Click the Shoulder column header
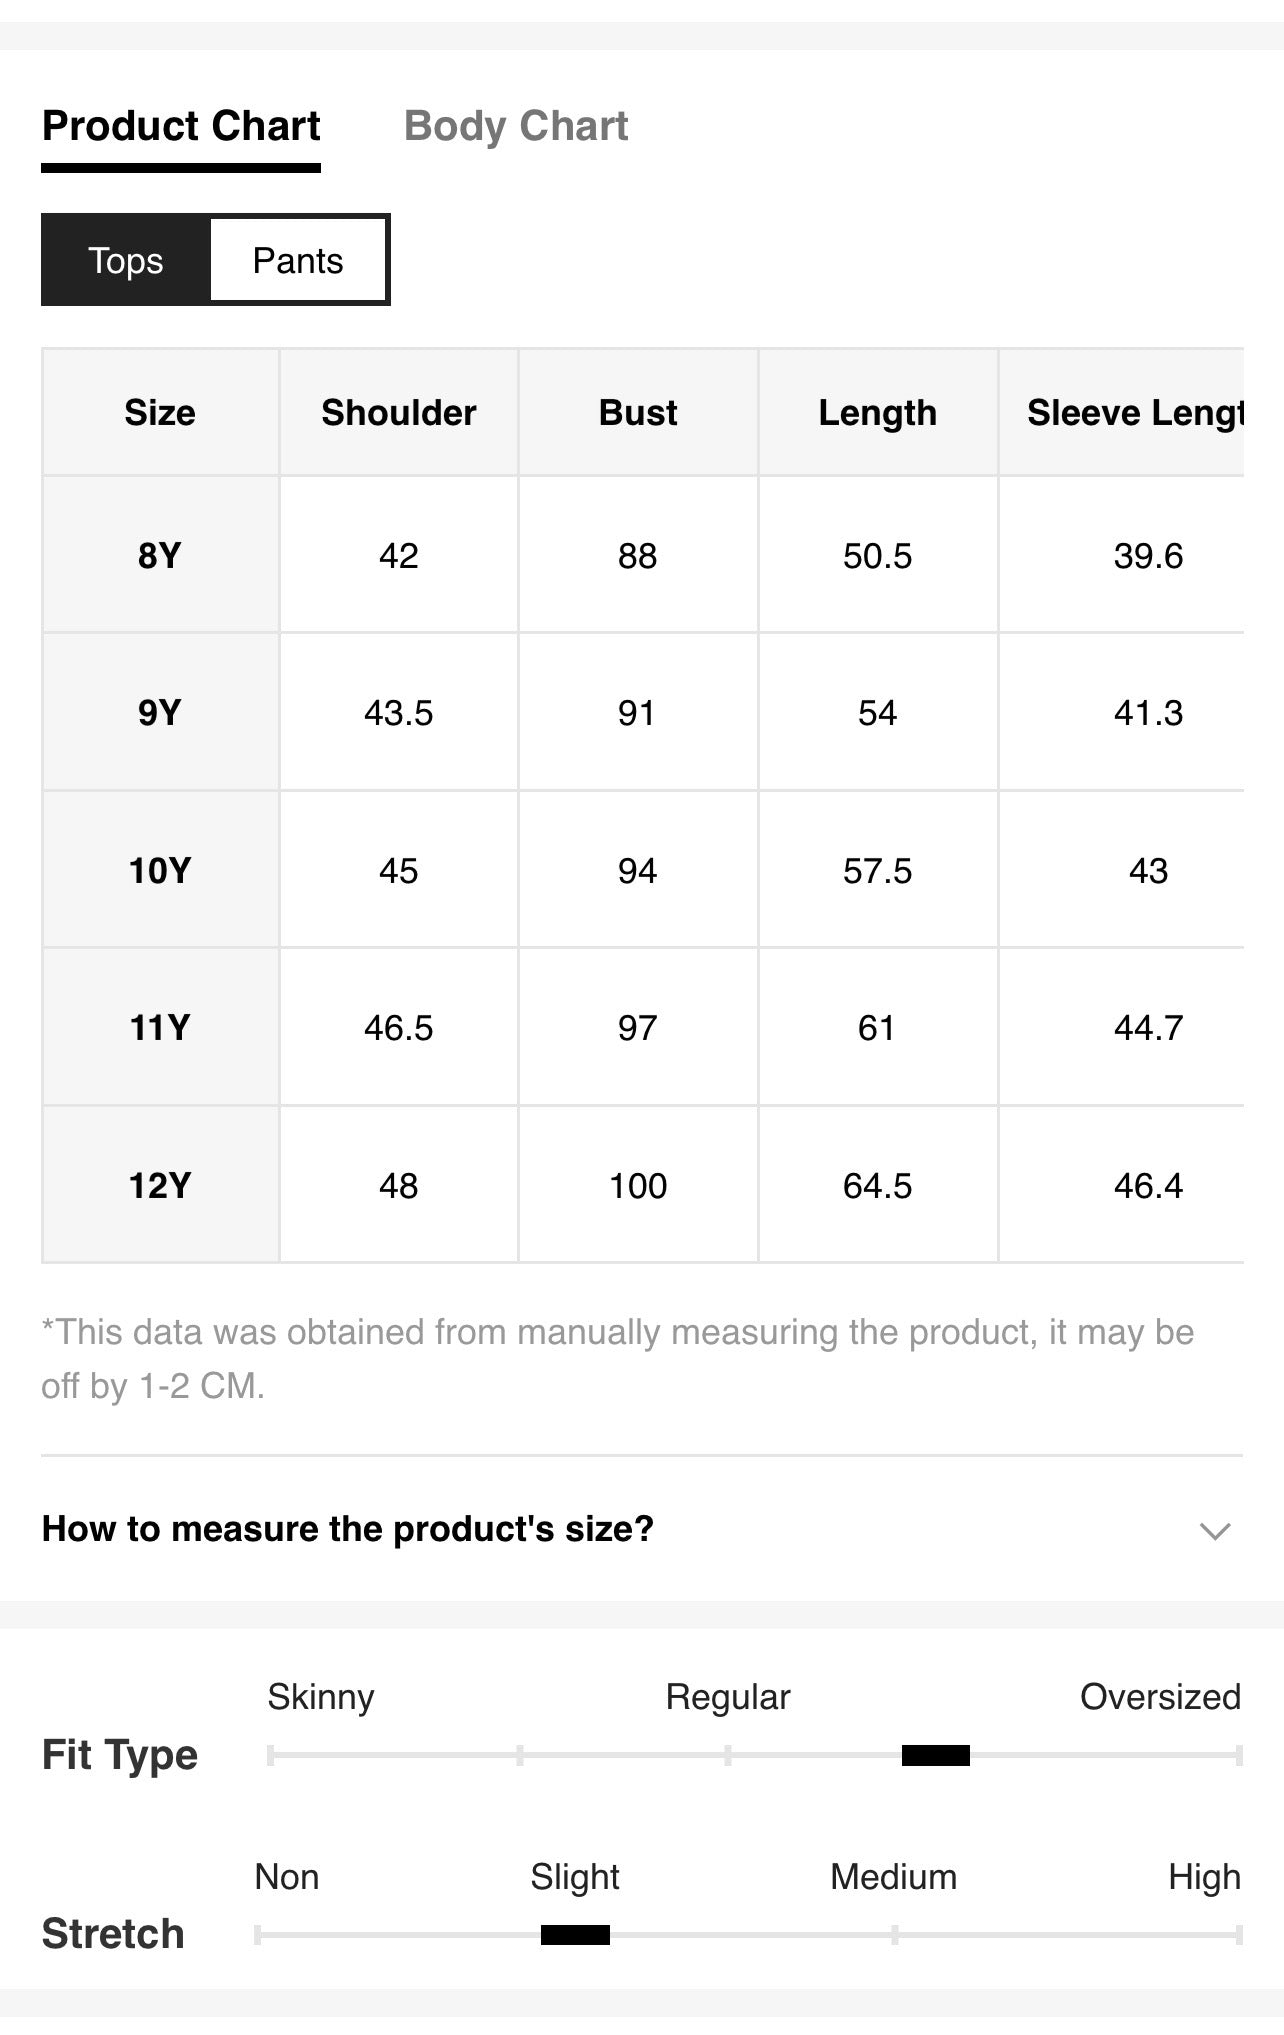 [399, 412]
